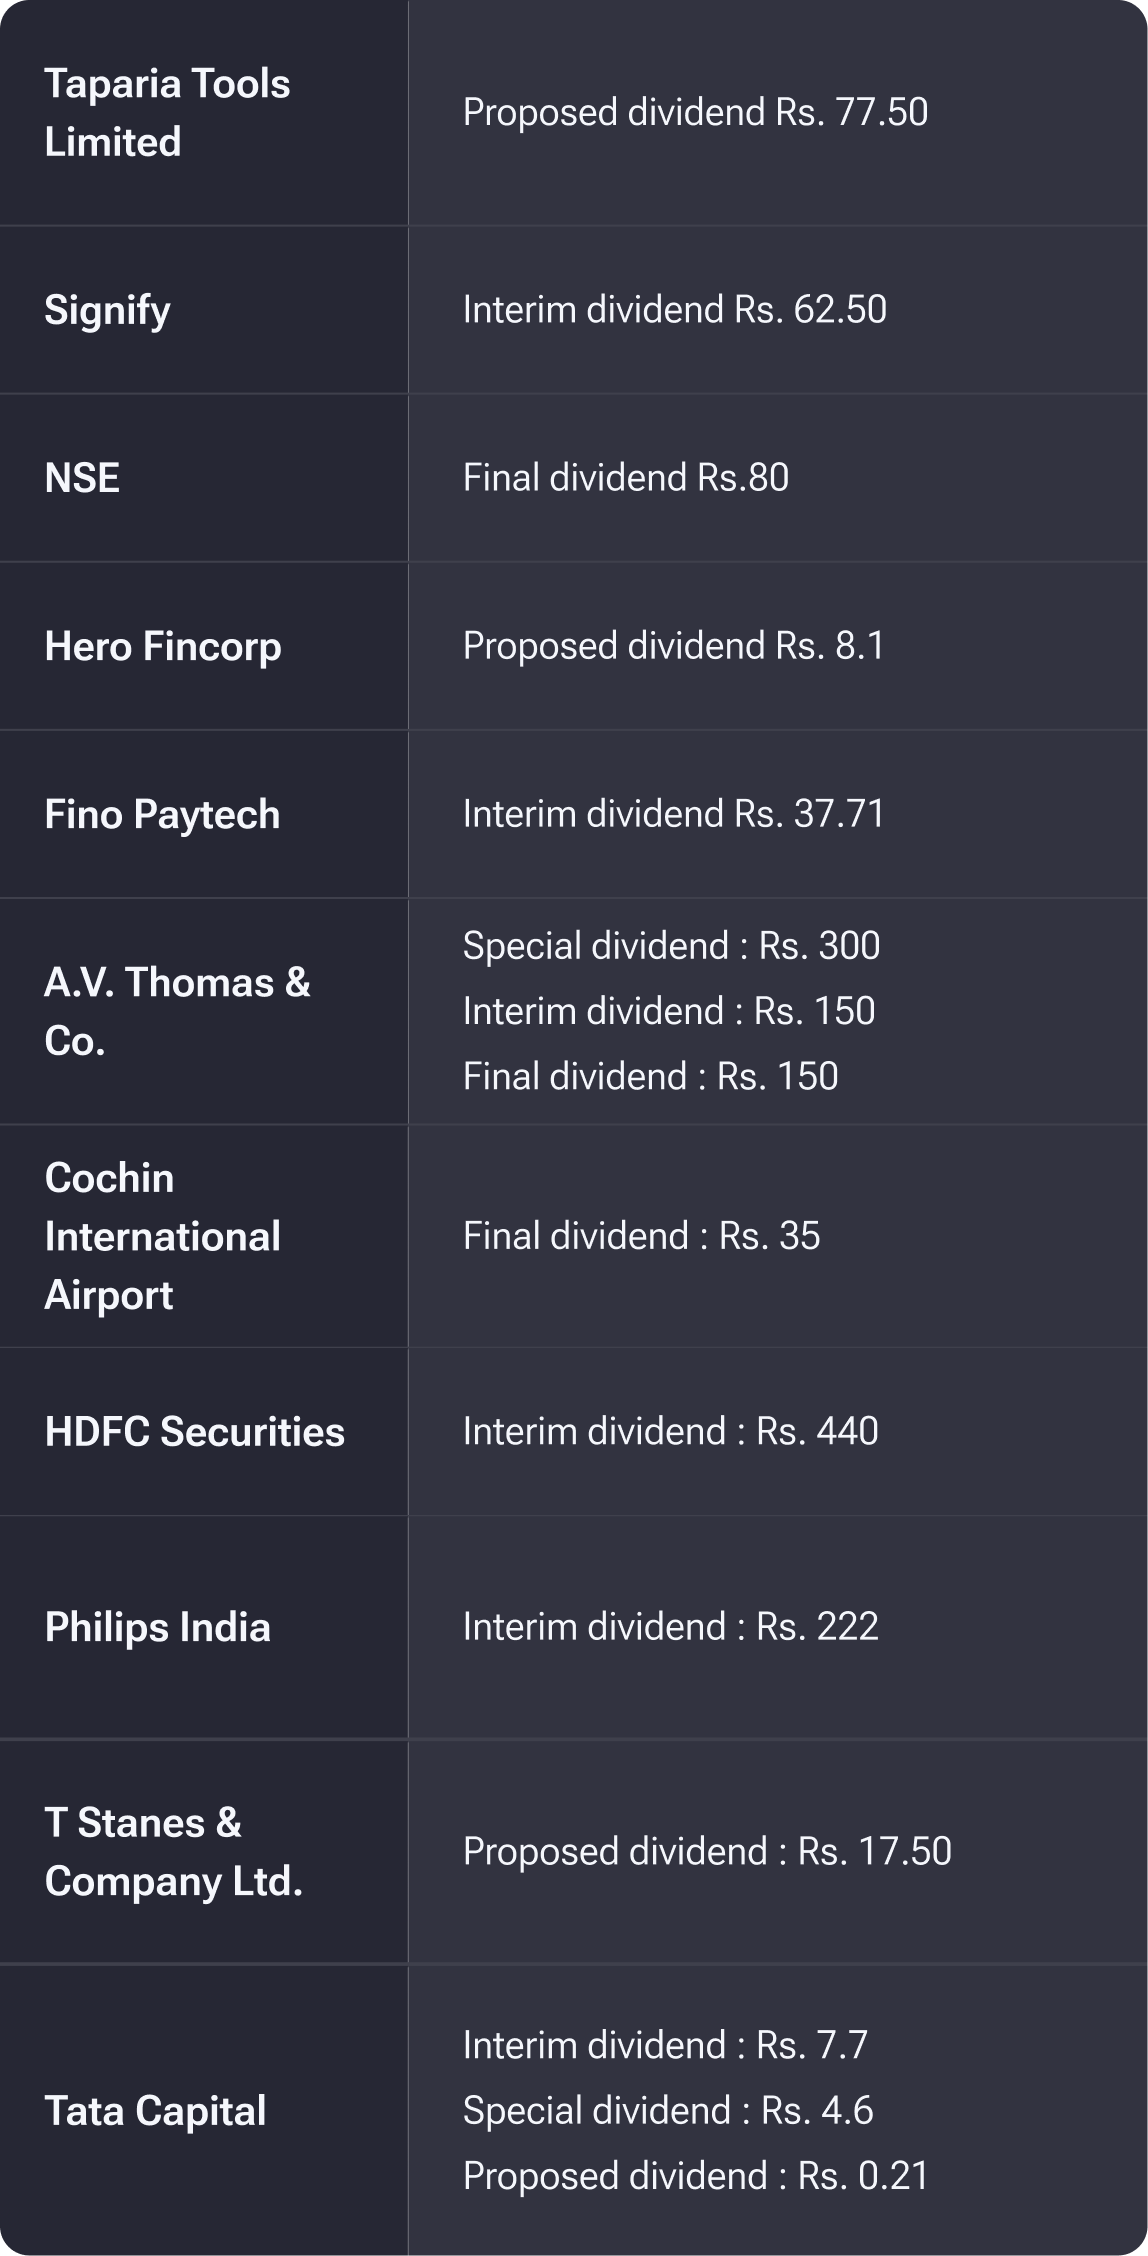Click the NSE company cell
Image resolution: width=1148 pixels, height=2256 pixels.
click(82, 478)
